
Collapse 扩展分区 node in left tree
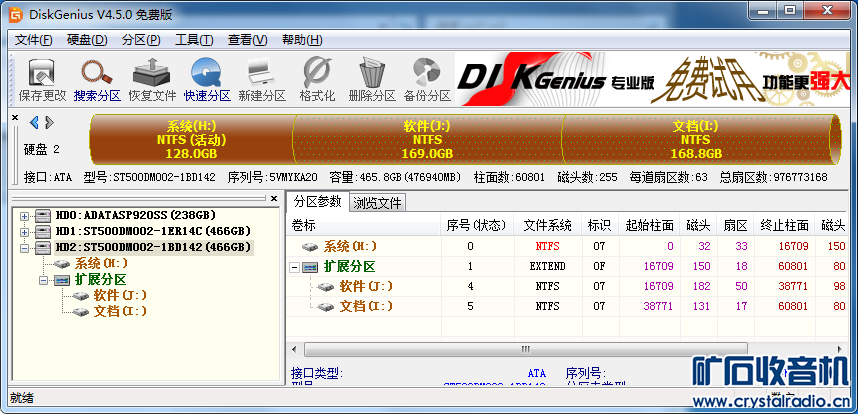(x=43, y=280)
